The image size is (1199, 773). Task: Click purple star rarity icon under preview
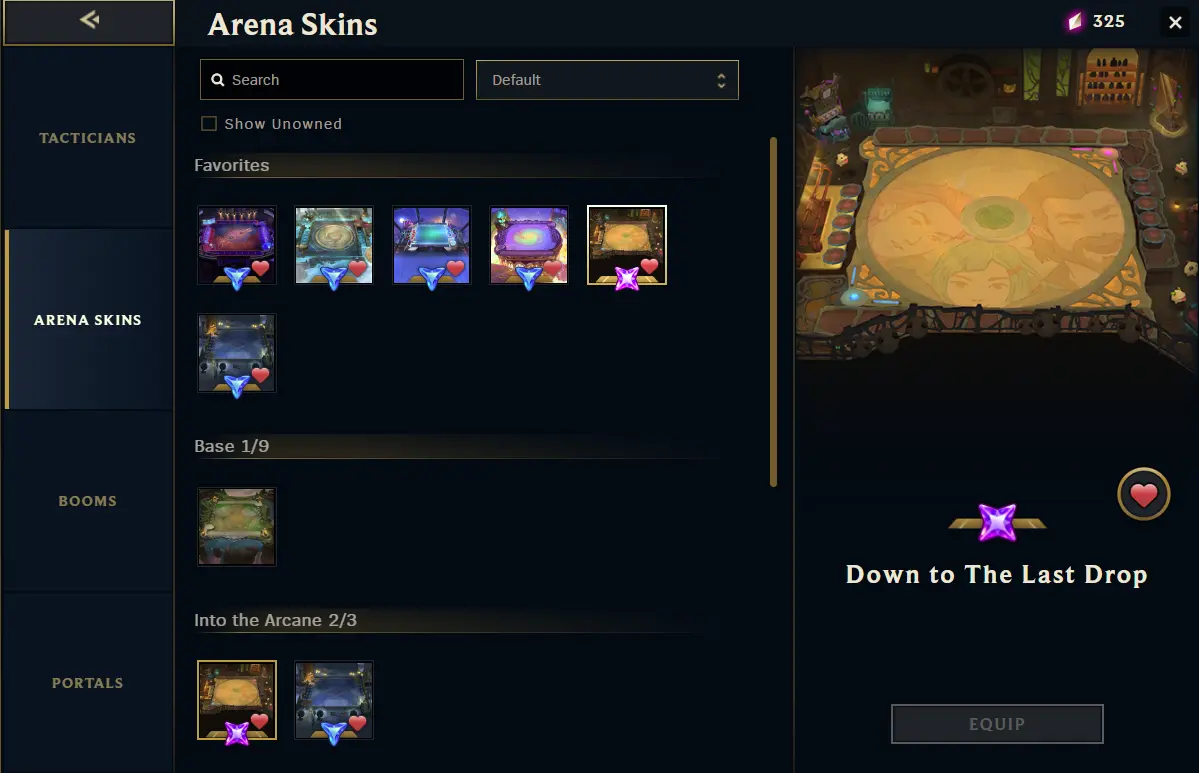pos(998,523)
